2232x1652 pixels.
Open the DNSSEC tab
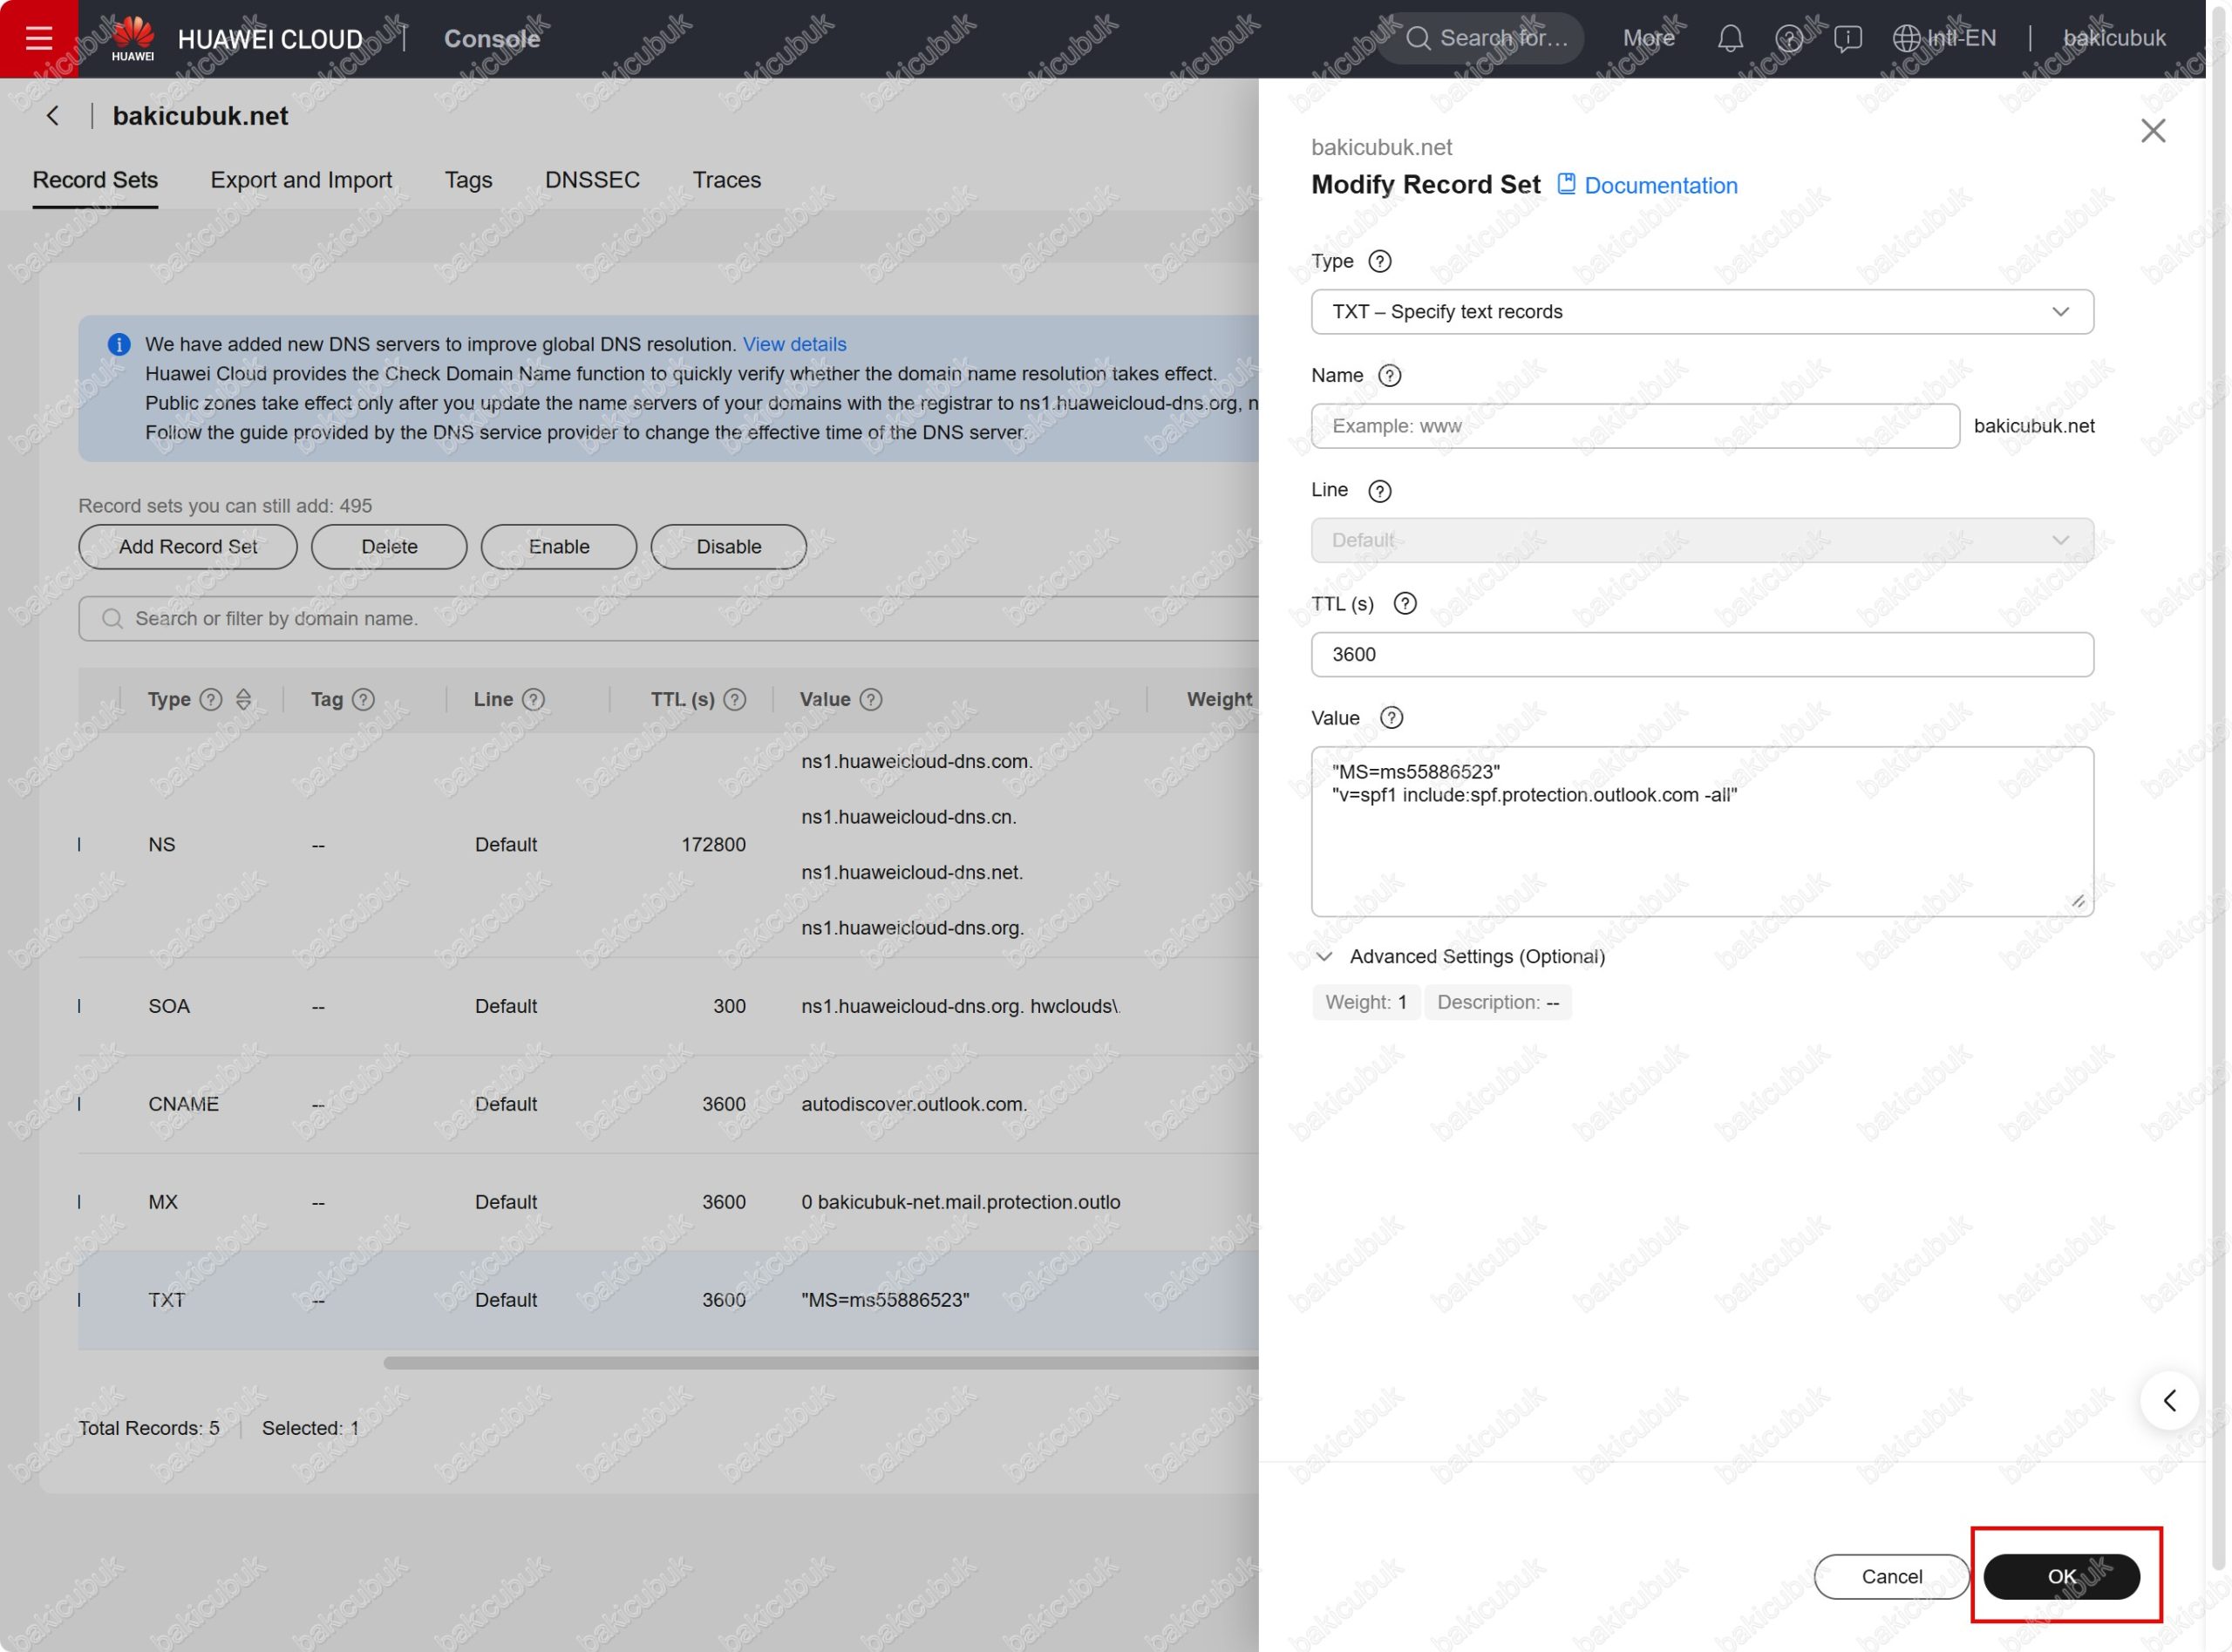592,180
